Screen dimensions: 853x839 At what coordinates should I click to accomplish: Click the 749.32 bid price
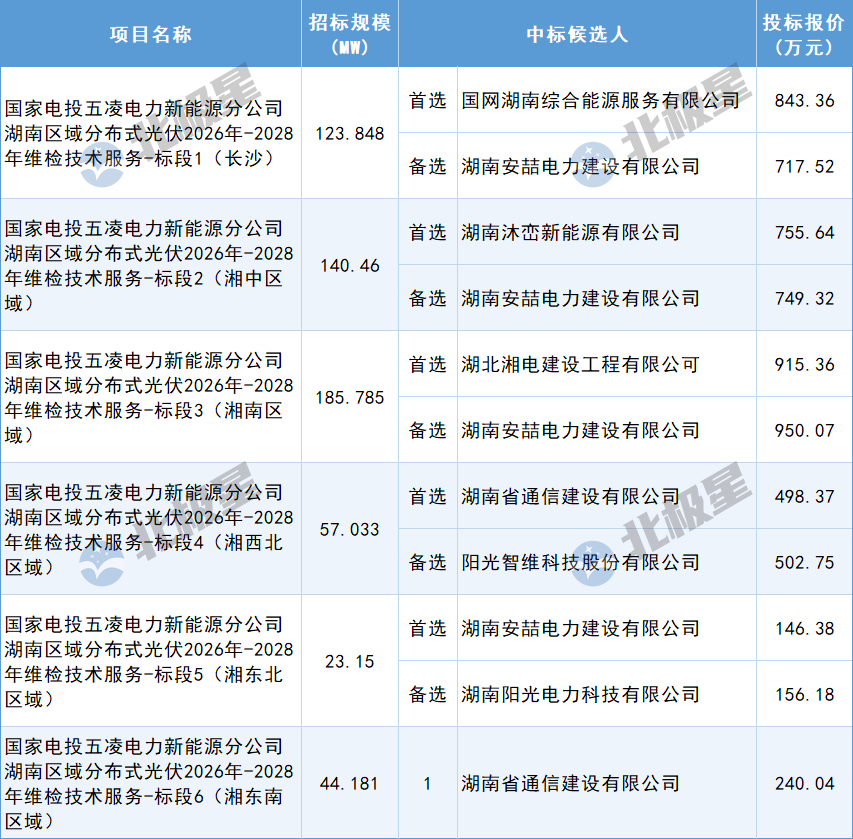[x=805, y=298]
